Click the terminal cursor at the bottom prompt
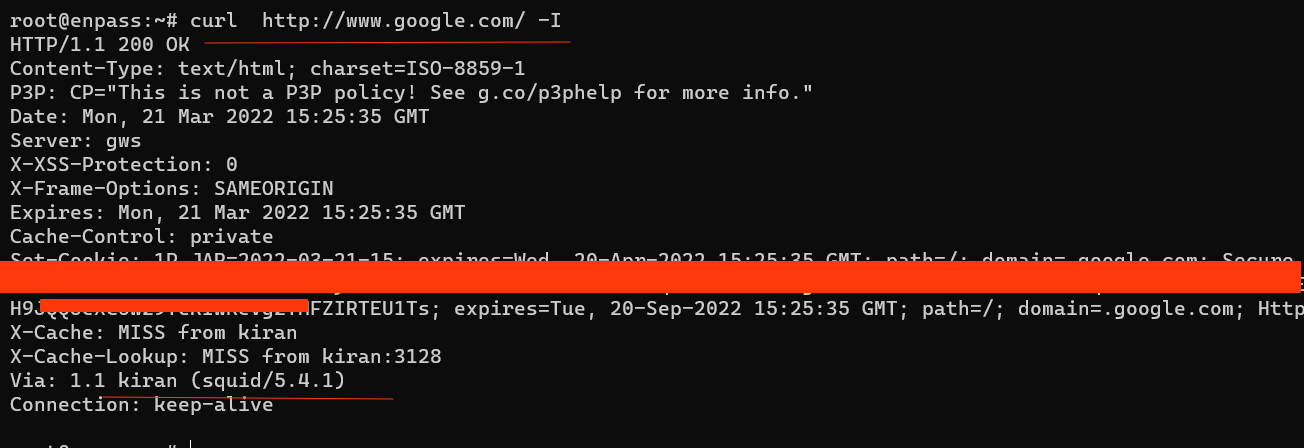Screen dimensions: 1304x448 coord(189,444)
